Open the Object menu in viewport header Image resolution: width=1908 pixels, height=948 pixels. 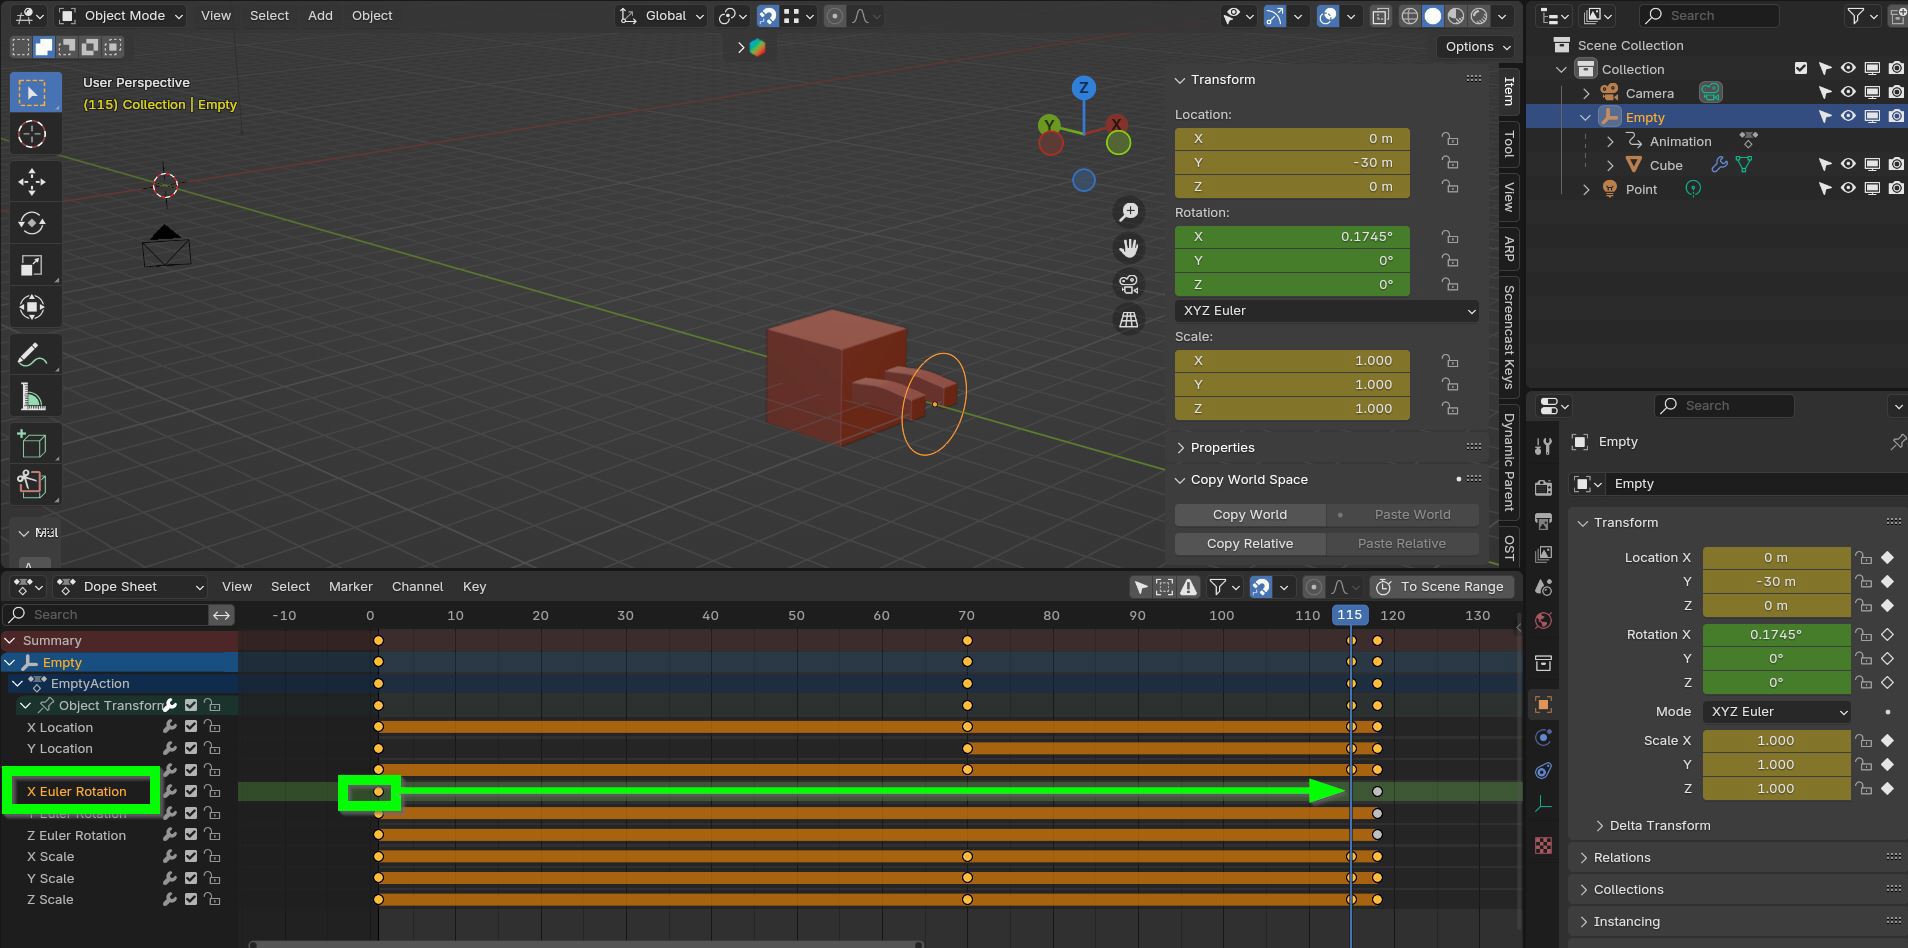coord(372,16)
